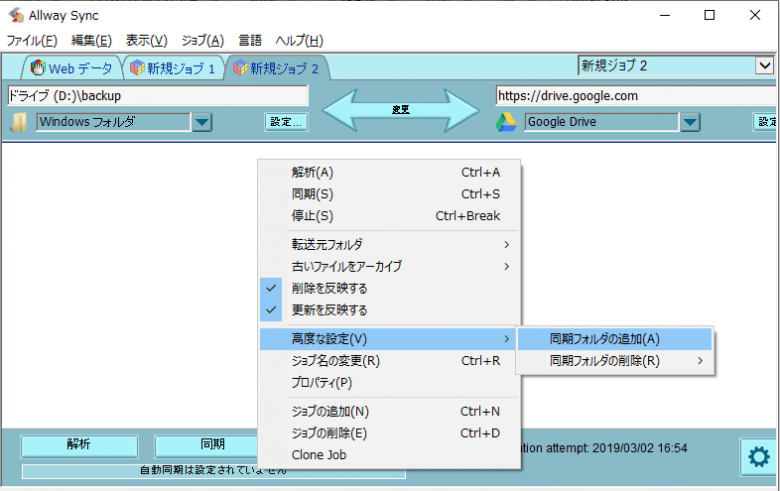Click the 解析 button at bottom

pyautogui.click(x=79, y=445)
